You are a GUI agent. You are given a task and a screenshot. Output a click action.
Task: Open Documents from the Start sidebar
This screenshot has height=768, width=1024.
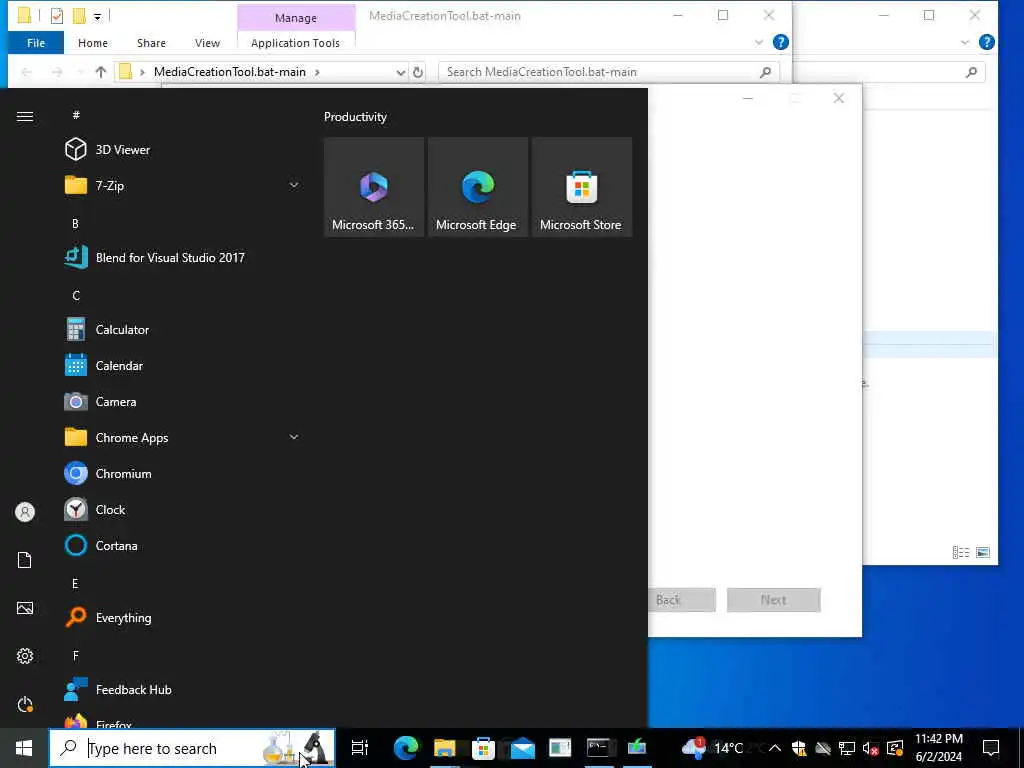[x=25, y=560]
